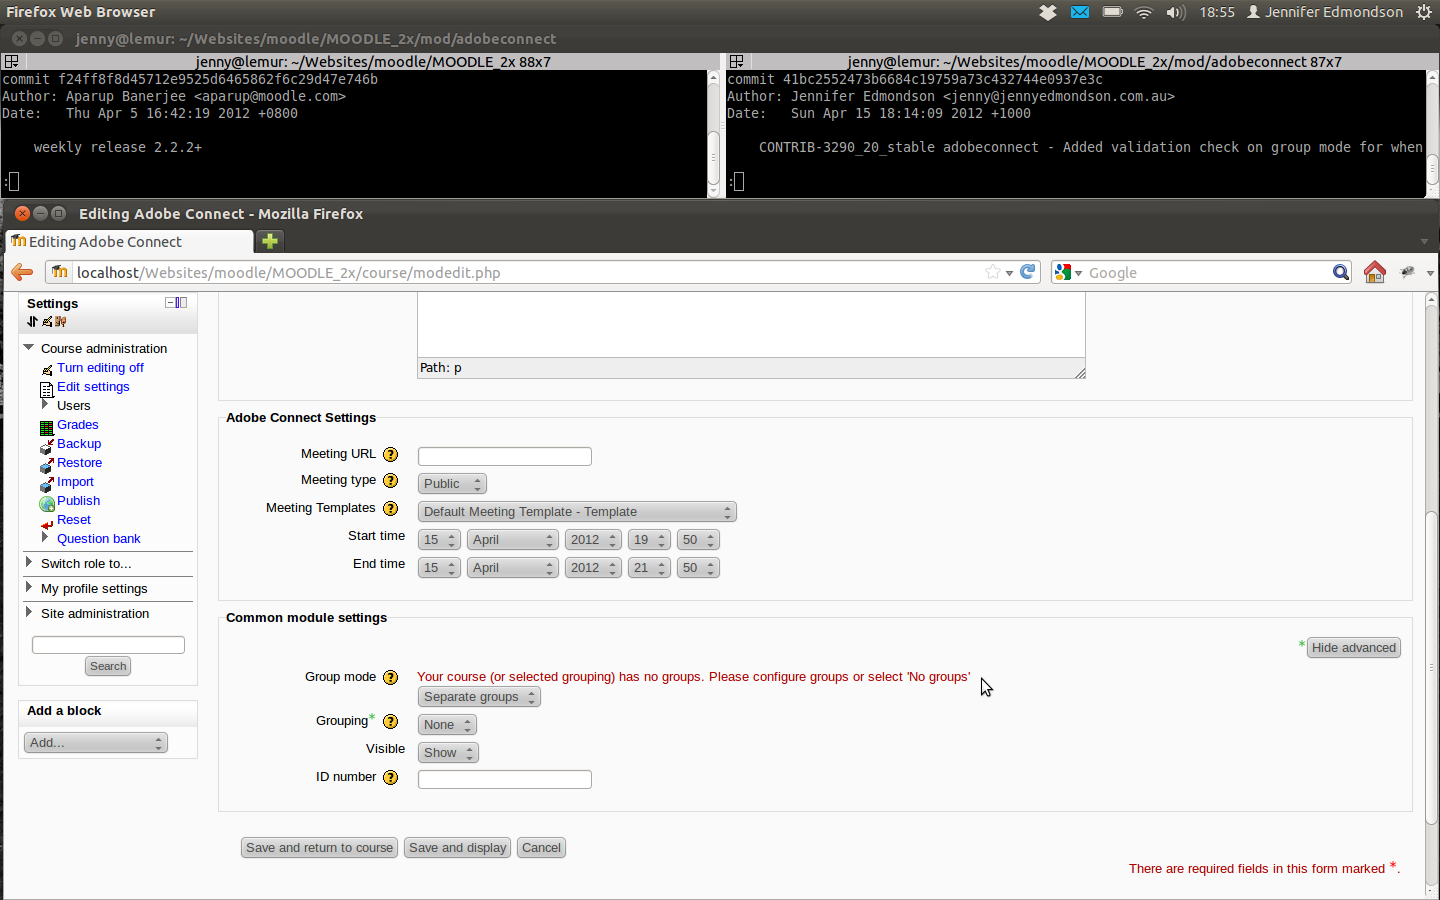Viewport: 1440px width, 900px height.
Task: Open the Firefox Home page icon
Action: pos(1375,272)
